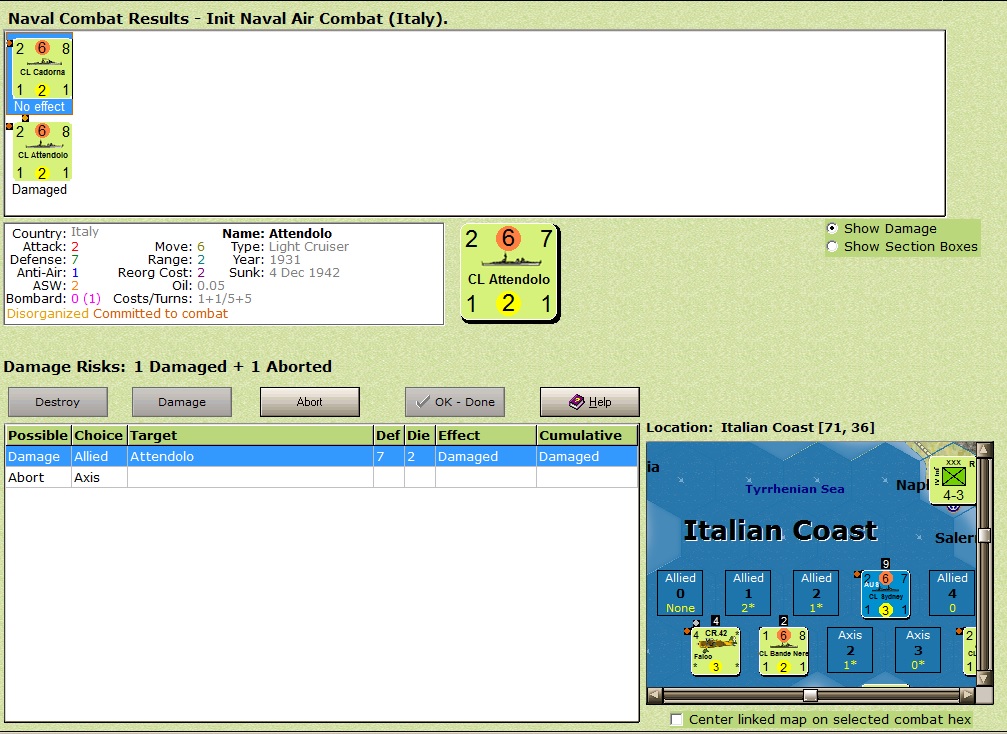Click the Tyrrhenian Sea label on the map
Image resolution: width=1007 pixels, height=734 pixels.
(794, 489)
